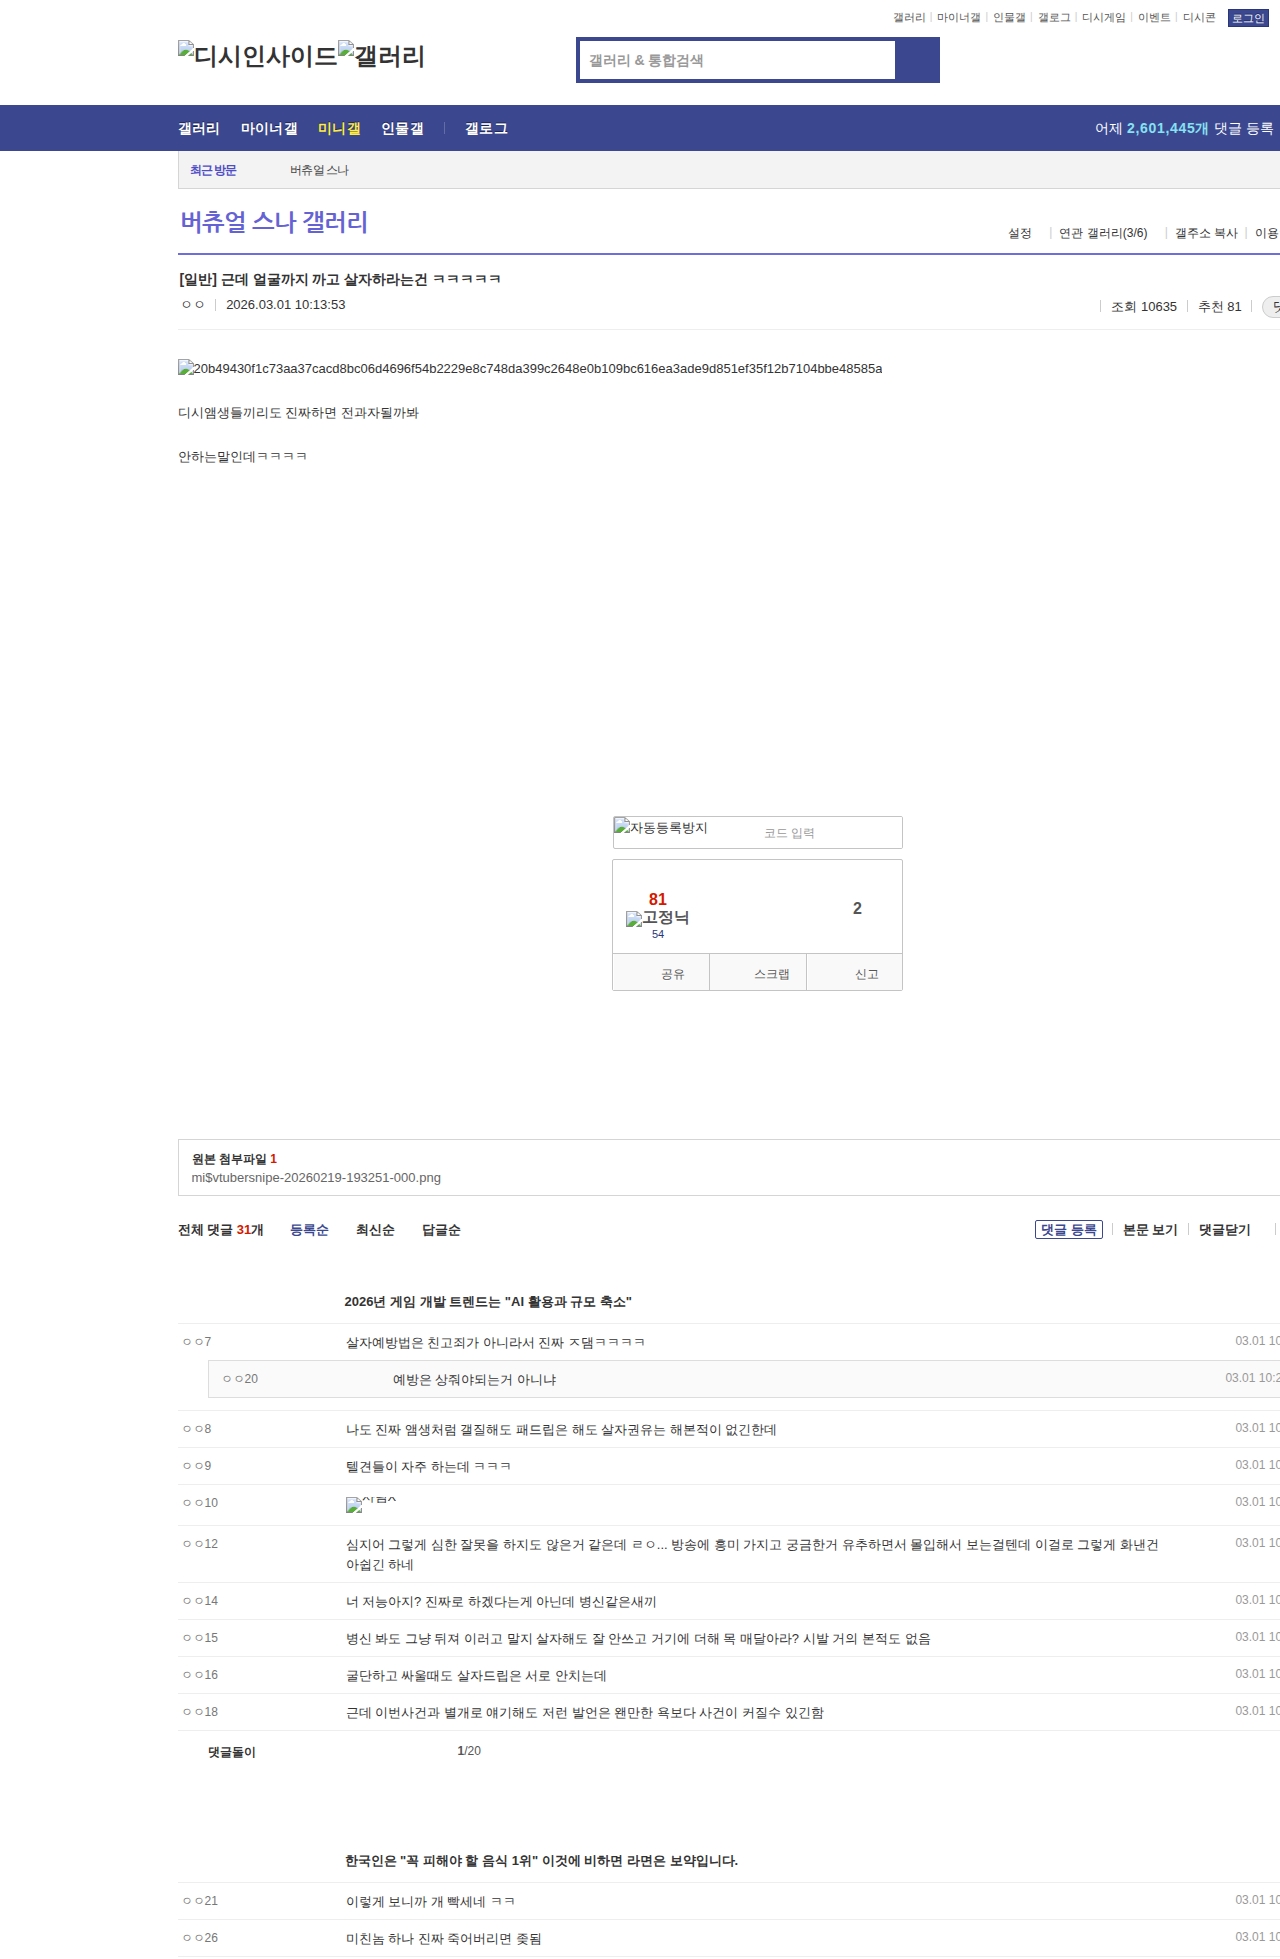Screen dimensions: 1280x1959
Task: Open the image in the ○○10 comment
Action: click(371, 1504)
